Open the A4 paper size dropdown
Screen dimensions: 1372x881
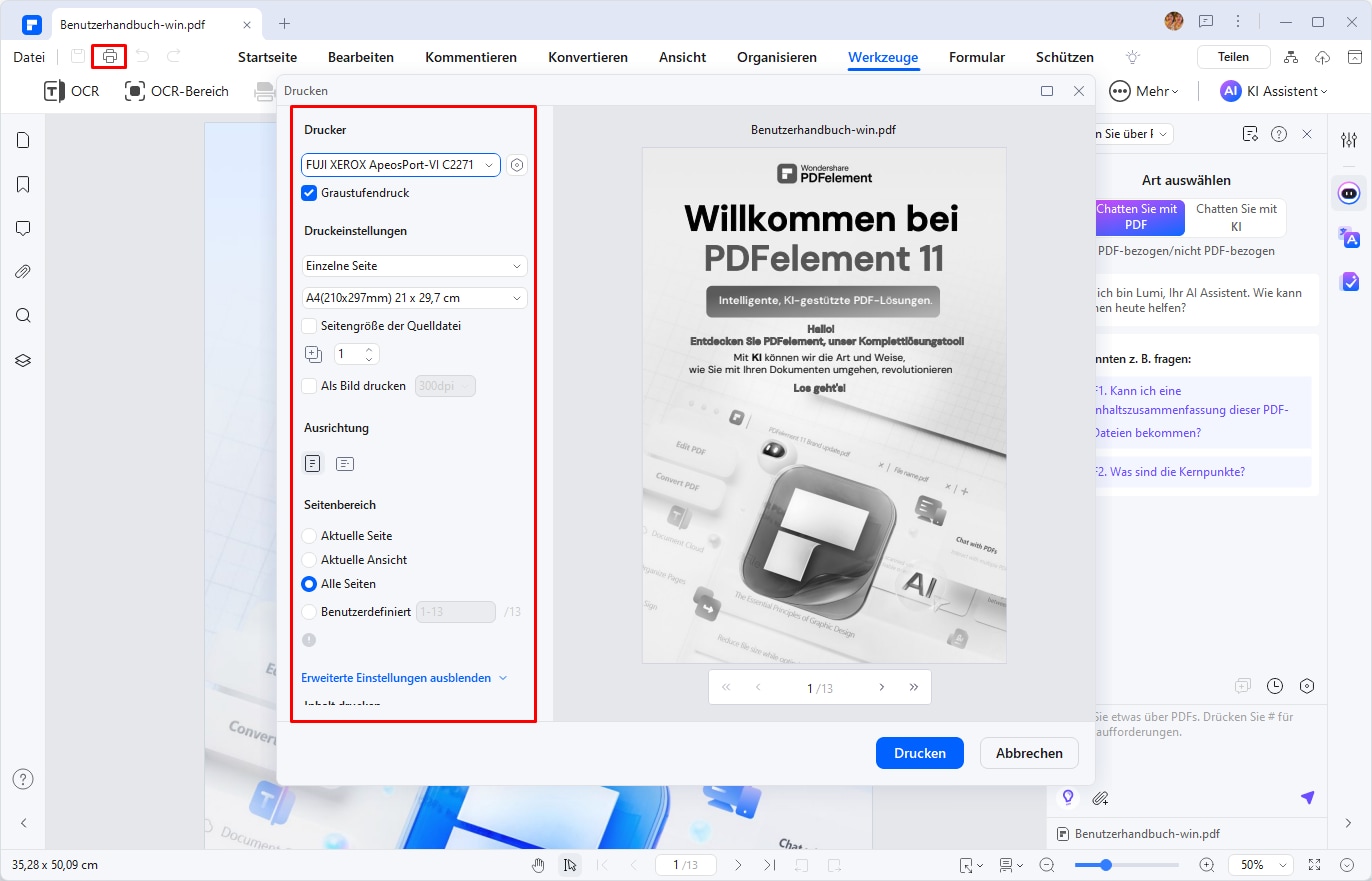[x=414, y=298]
